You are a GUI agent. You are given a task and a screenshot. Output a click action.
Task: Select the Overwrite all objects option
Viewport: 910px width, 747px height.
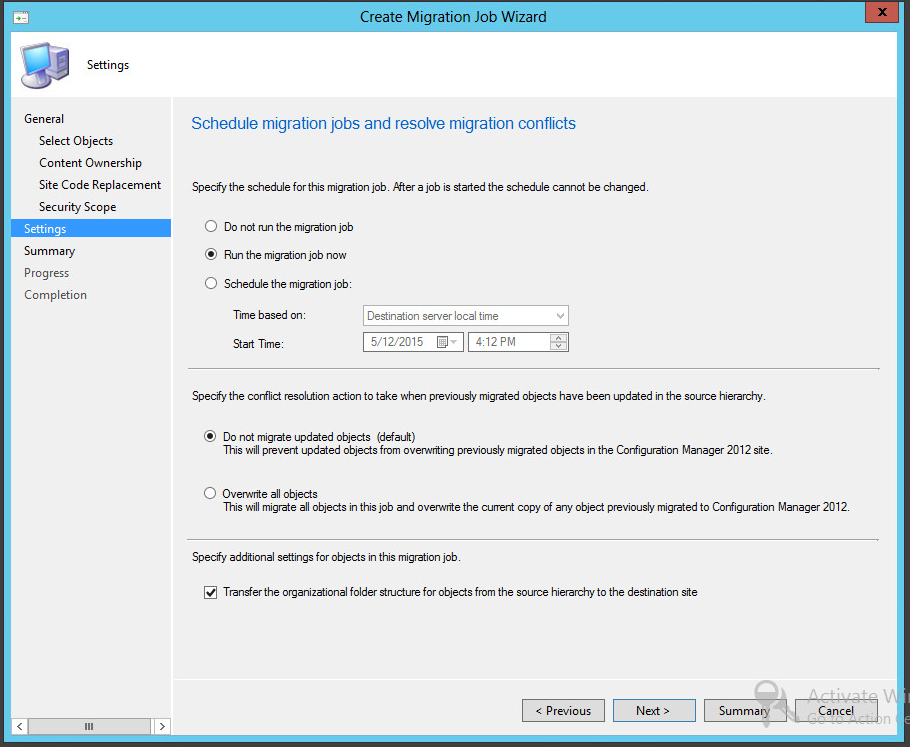tap(211, 494)
